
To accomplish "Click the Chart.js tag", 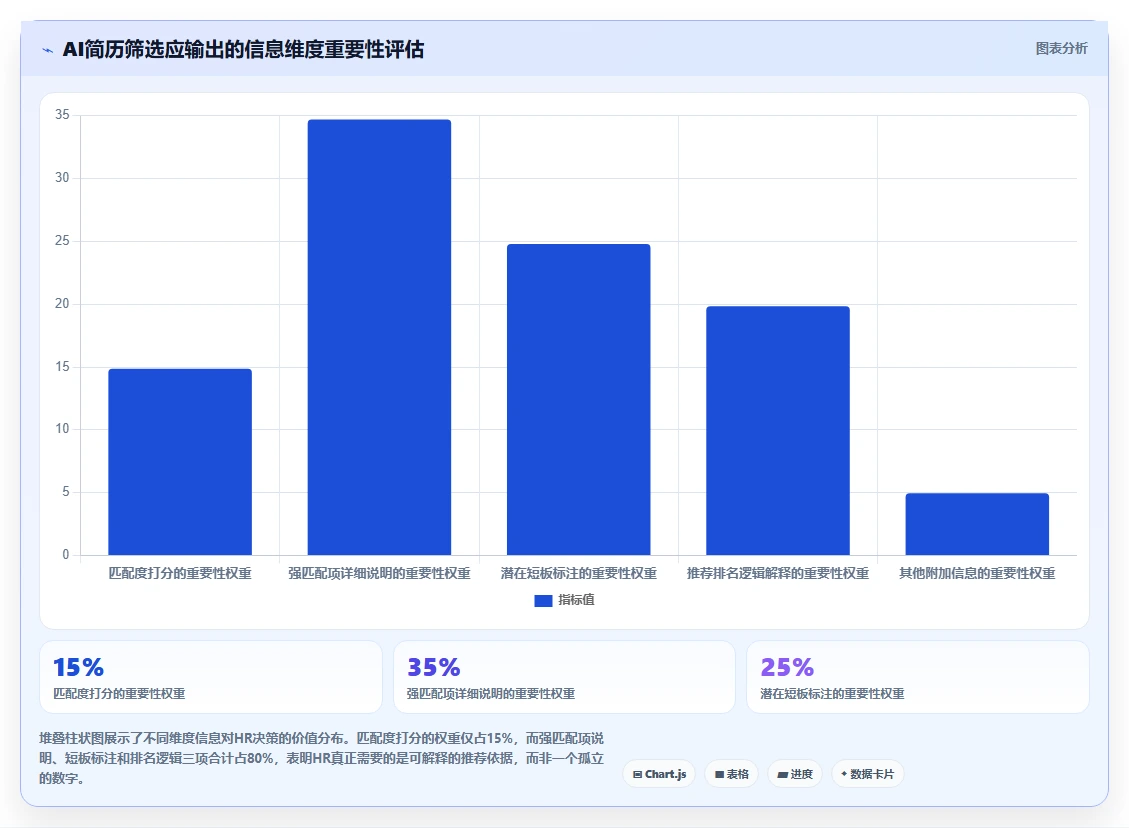I will click(659, 774).
